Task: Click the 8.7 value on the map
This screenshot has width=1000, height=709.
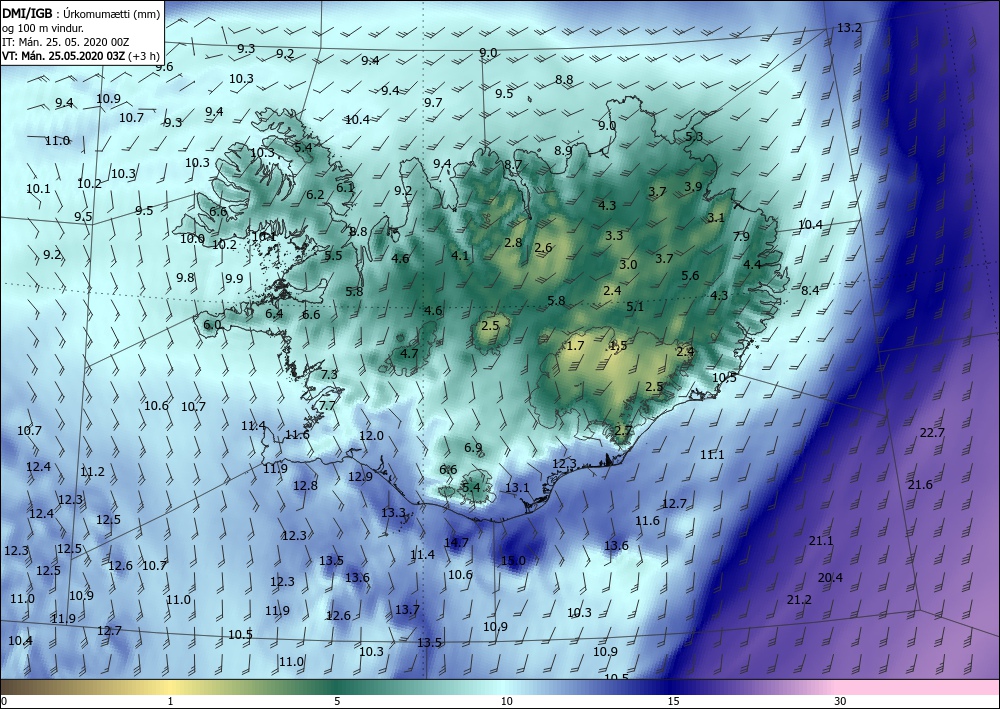Action: [513, 164]
